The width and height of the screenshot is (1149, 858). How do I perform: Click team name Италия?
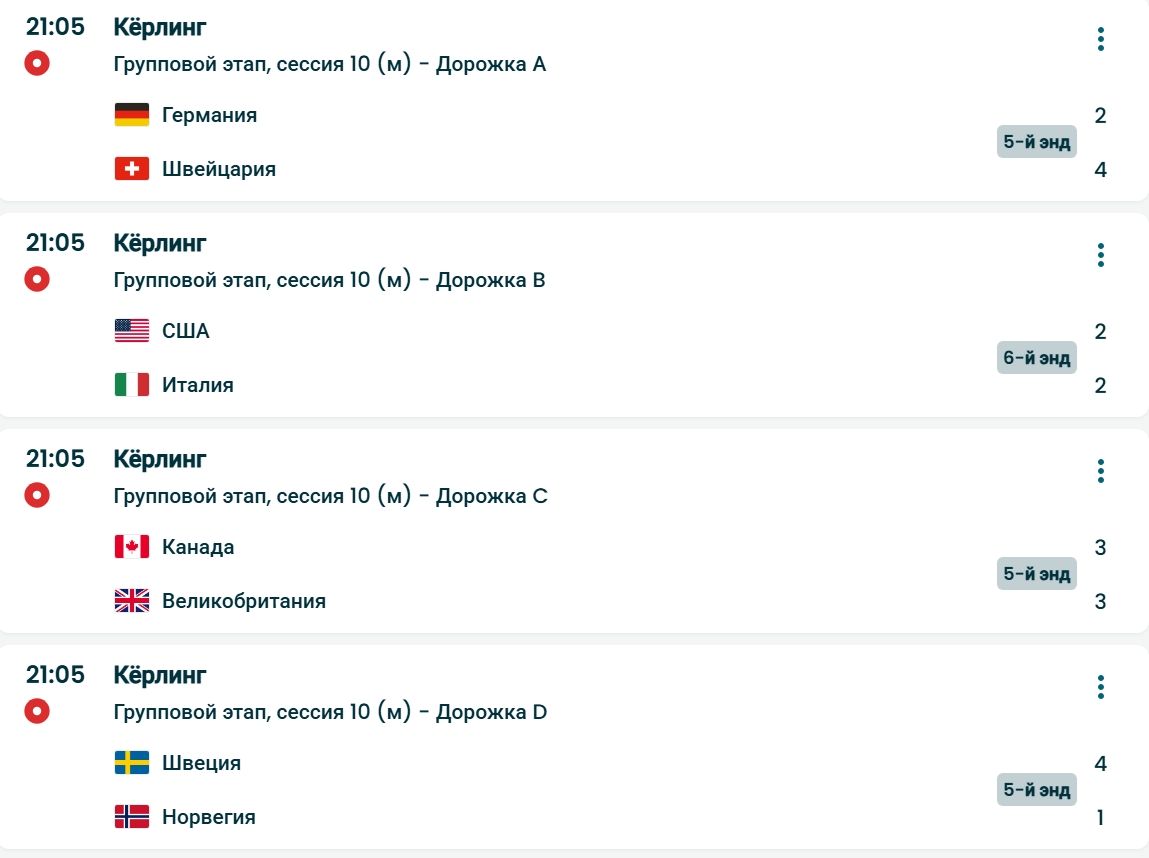tap(198, 385)
